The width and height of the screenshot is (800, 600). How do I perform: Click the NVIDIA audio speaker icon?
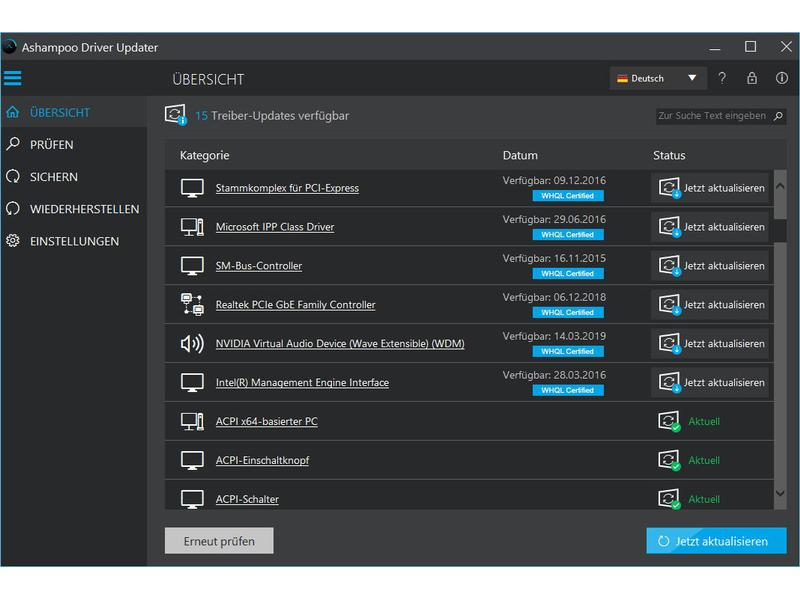click(x=192, y=343)
